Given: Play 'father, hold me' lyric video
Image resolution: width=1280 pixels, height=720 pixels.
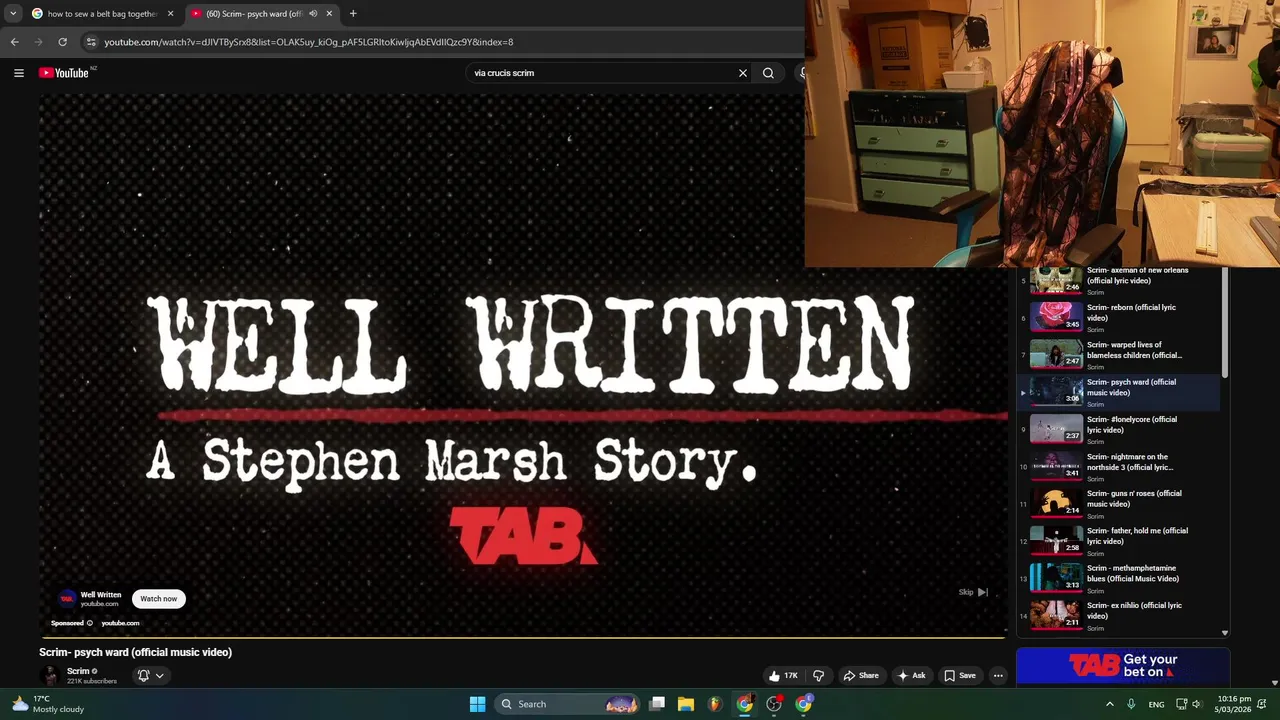Looking at the screenshot, I should [1118, 541].
